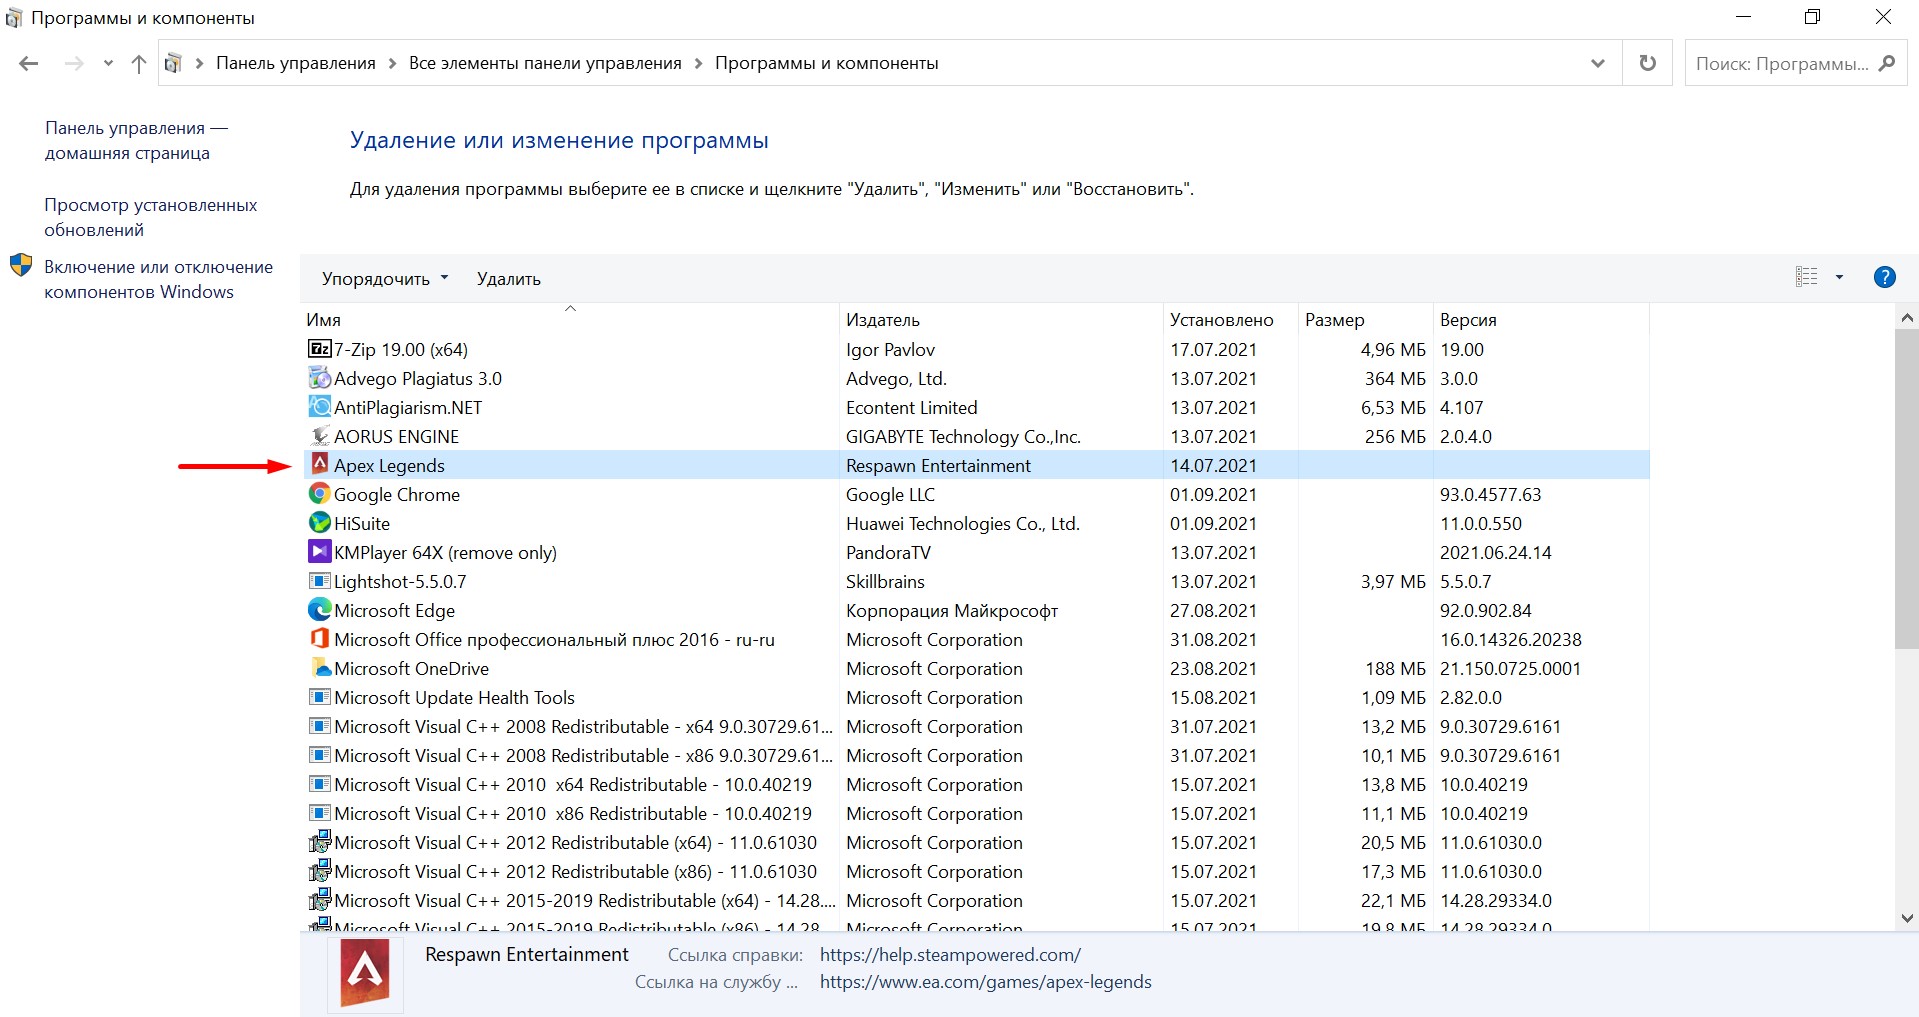1919x1017 pixels.
Task: Click the AntiPlagiarism.NET icon
Action: 320,407
